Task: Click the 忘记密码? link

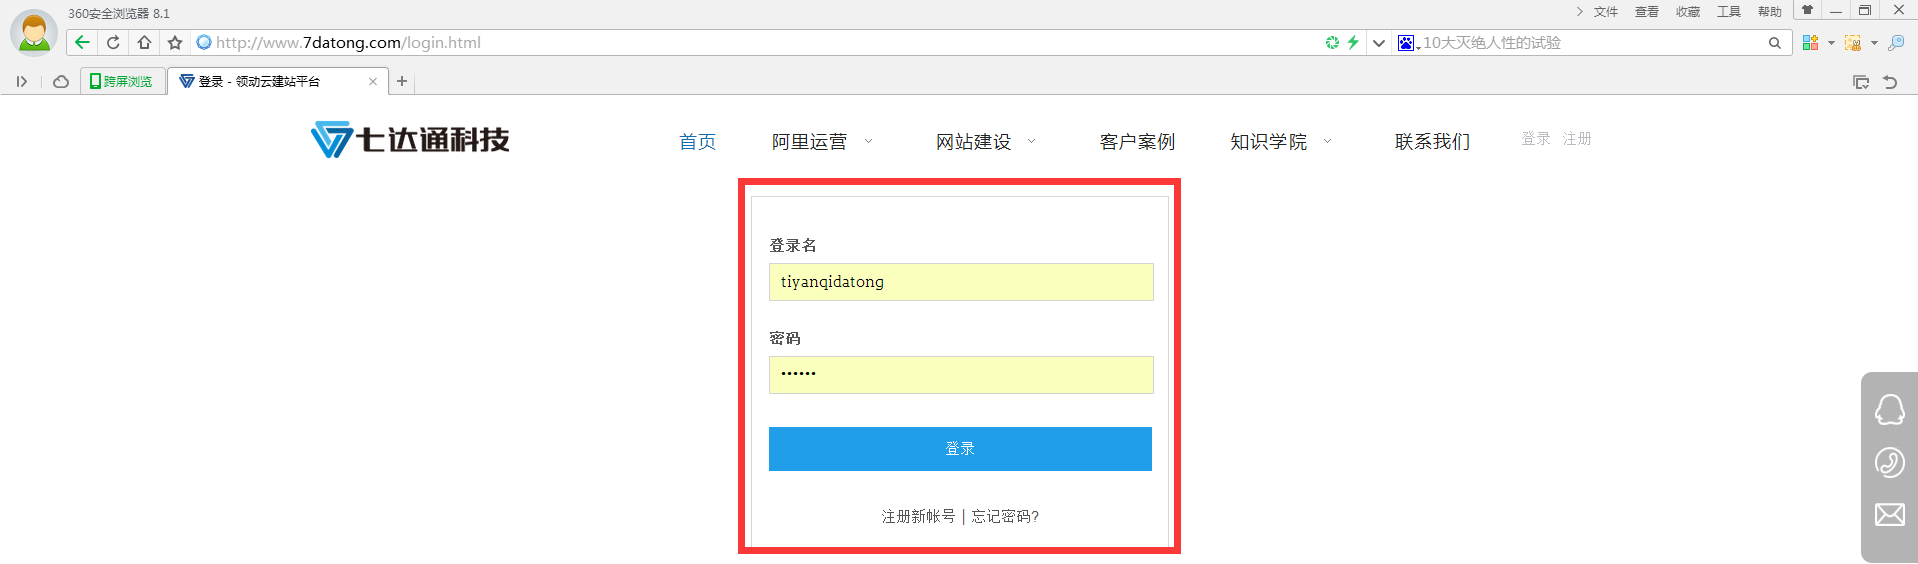Action: click(x=1005, y=517)
